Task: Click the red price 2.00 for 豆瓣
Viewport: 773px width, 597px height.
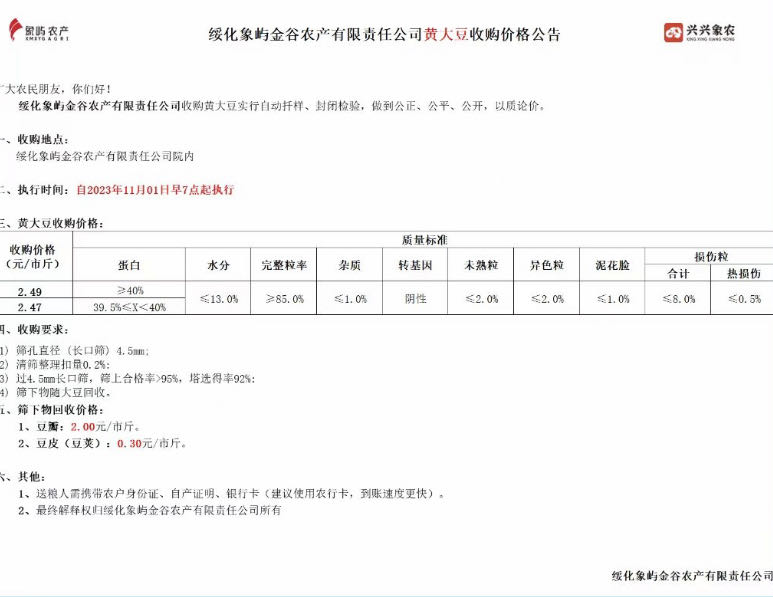Action: point(82,426)
